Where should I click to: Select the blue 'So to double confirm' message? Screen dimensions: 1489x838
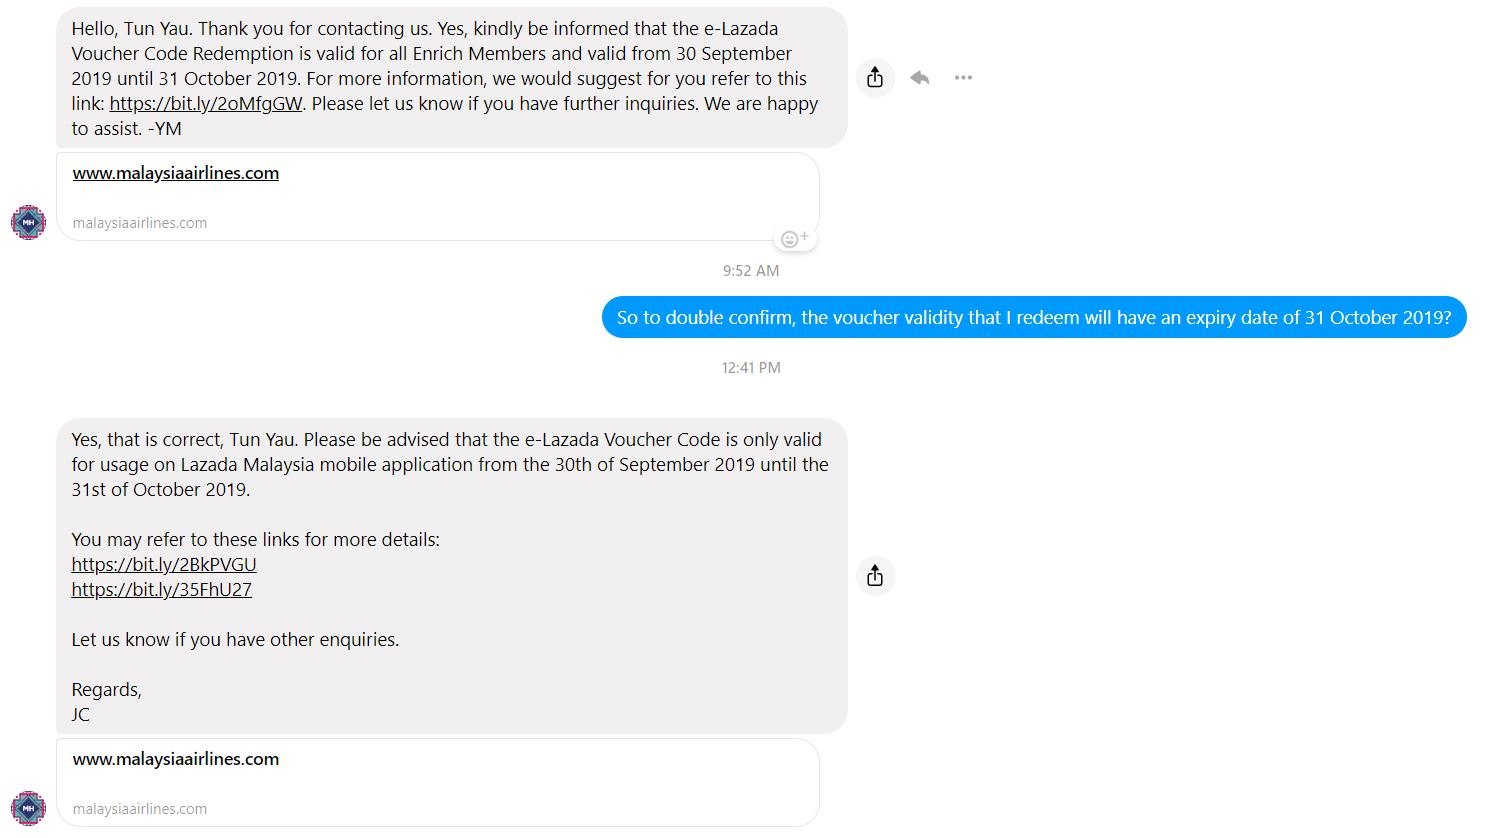1034,318
